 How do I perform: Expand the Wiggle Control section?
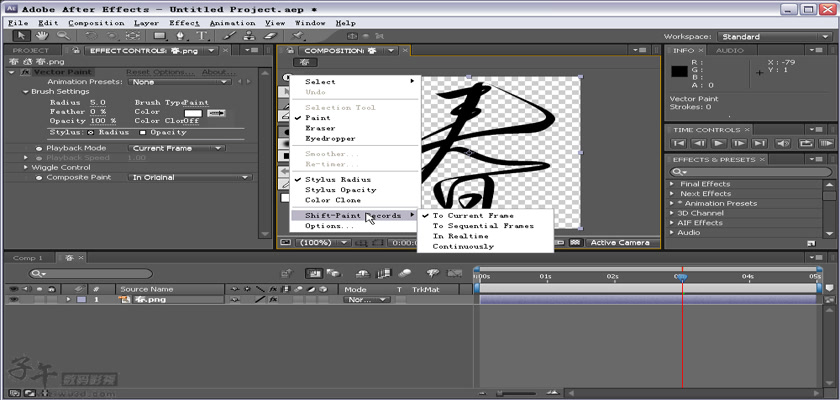click(x=27, y=167)
